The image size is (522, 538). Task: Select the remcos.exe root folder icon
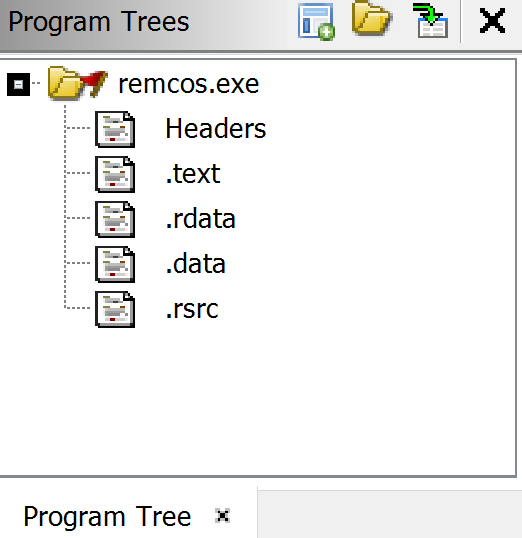click(78, 83)
